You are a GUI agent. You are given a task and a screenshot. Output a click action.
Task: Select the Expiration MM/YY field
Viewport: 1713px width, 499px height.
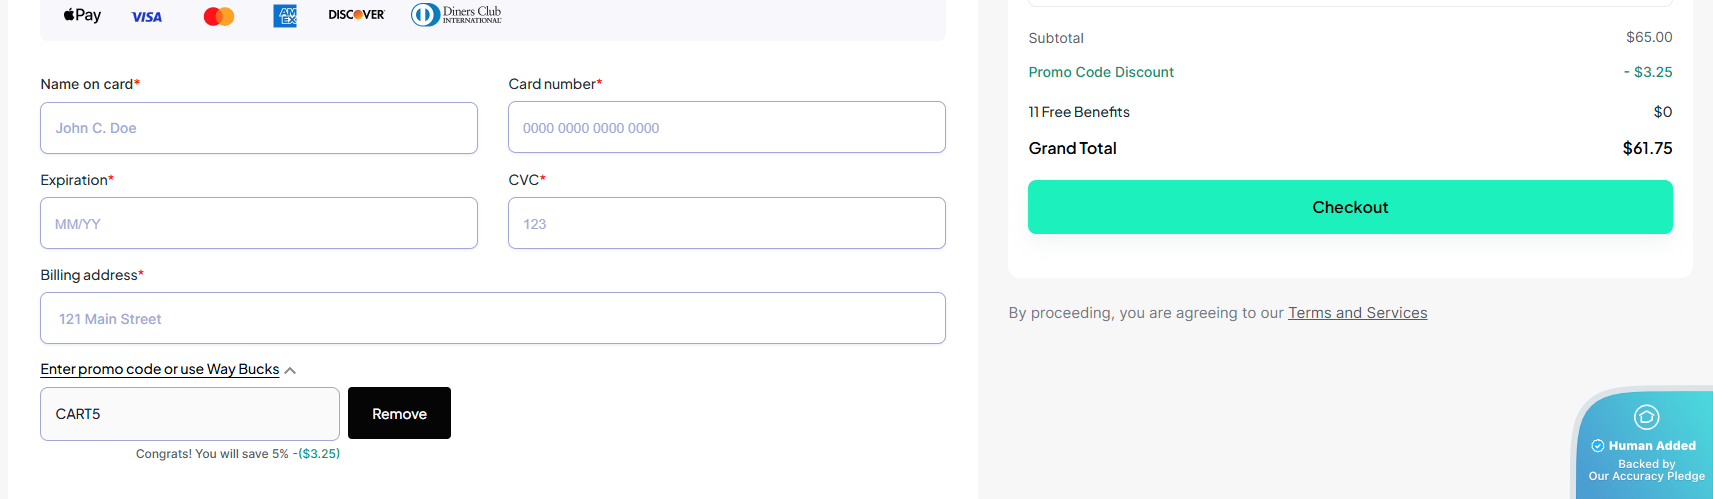[x=258, y=224]
